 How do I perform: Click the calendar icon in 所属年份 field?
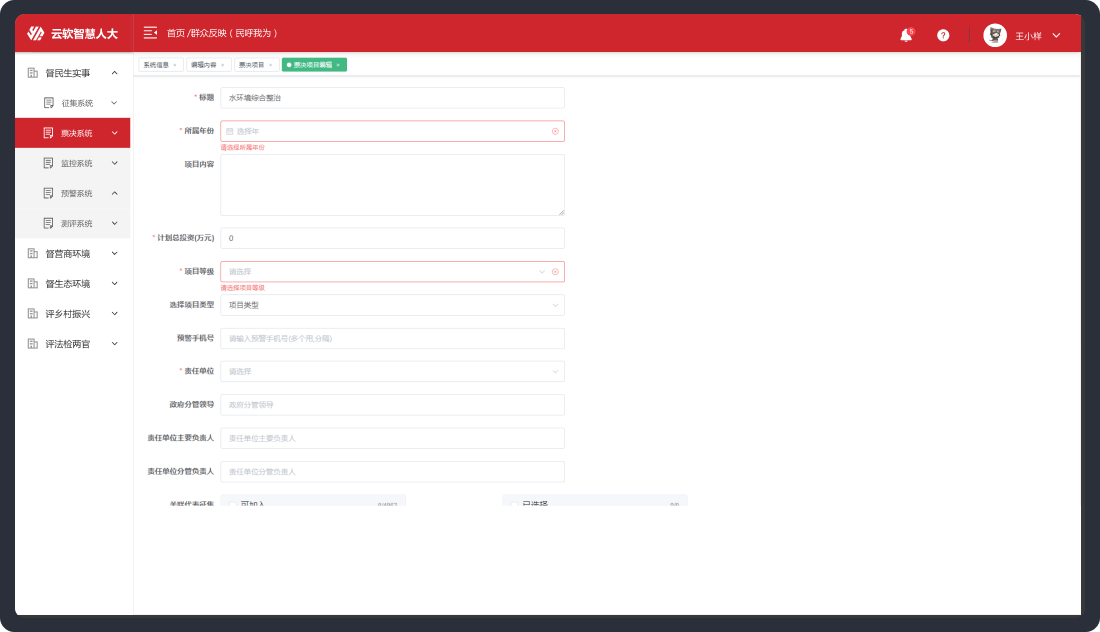coord(229,131)
